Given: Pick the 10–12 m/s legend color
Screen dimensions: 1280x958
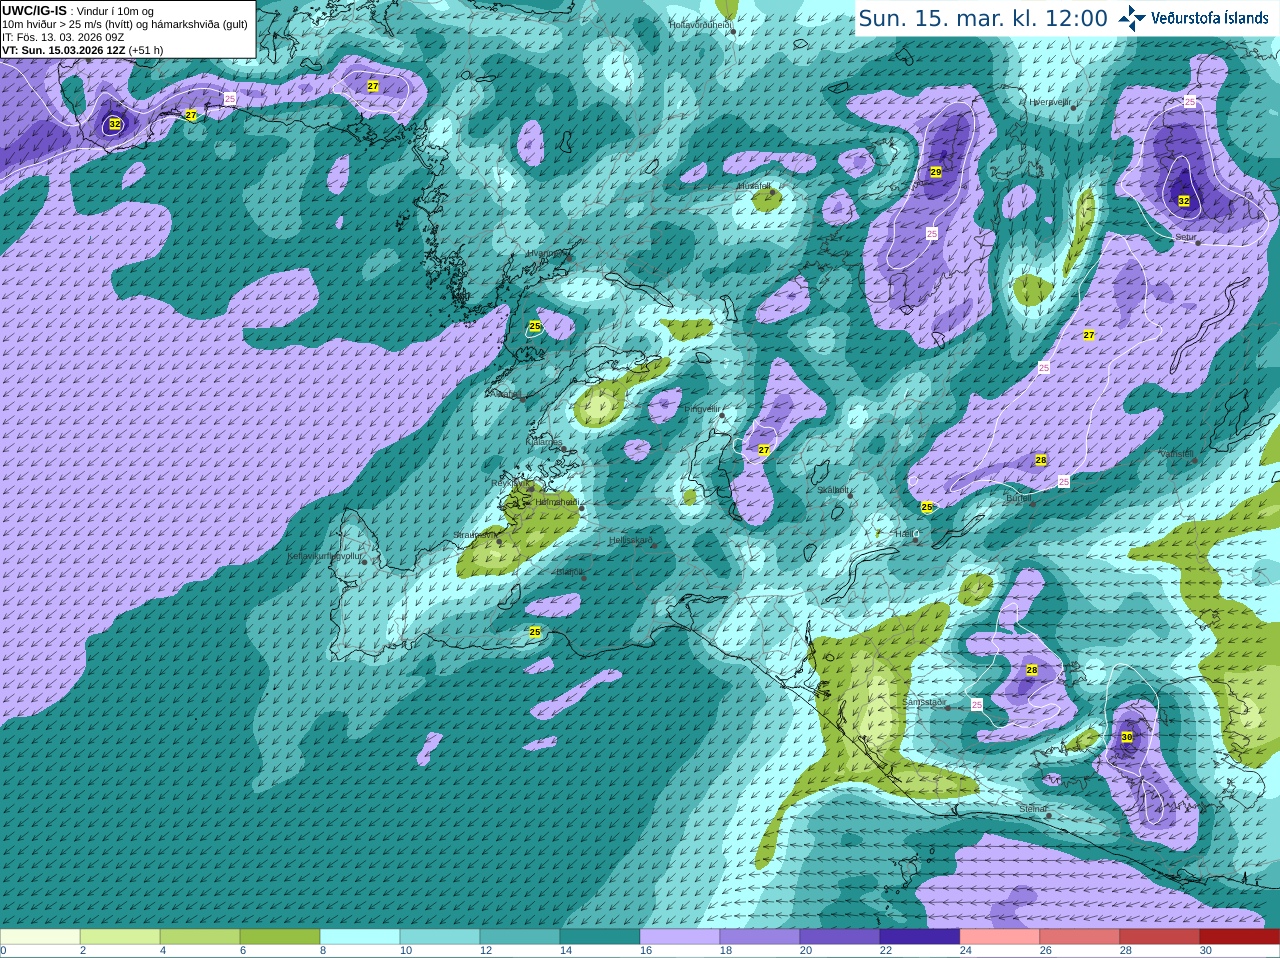Looking at the screenshot, I should [440, 937].
